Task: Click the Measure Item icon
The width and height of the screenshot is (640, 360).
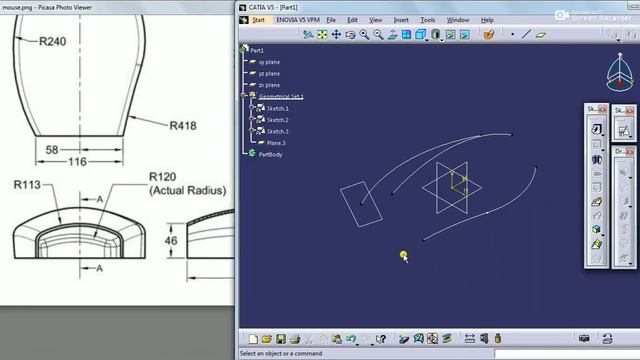Action: click(484, 338)
